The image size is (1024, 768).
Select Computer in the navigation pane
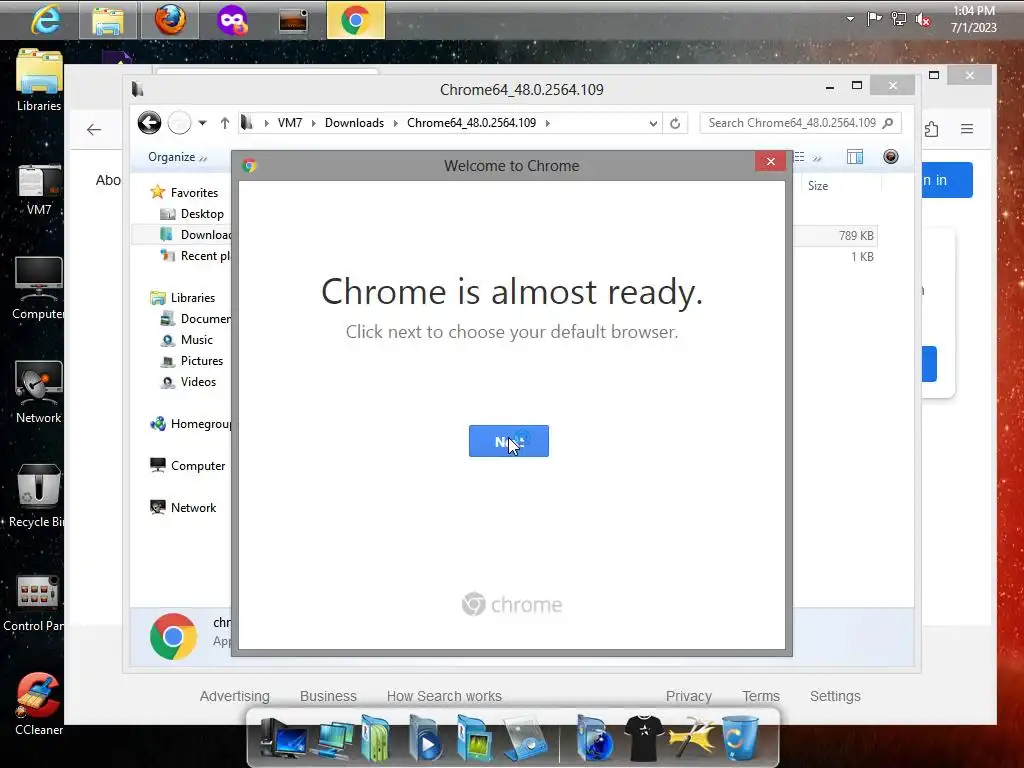click(x=198, y=466)
